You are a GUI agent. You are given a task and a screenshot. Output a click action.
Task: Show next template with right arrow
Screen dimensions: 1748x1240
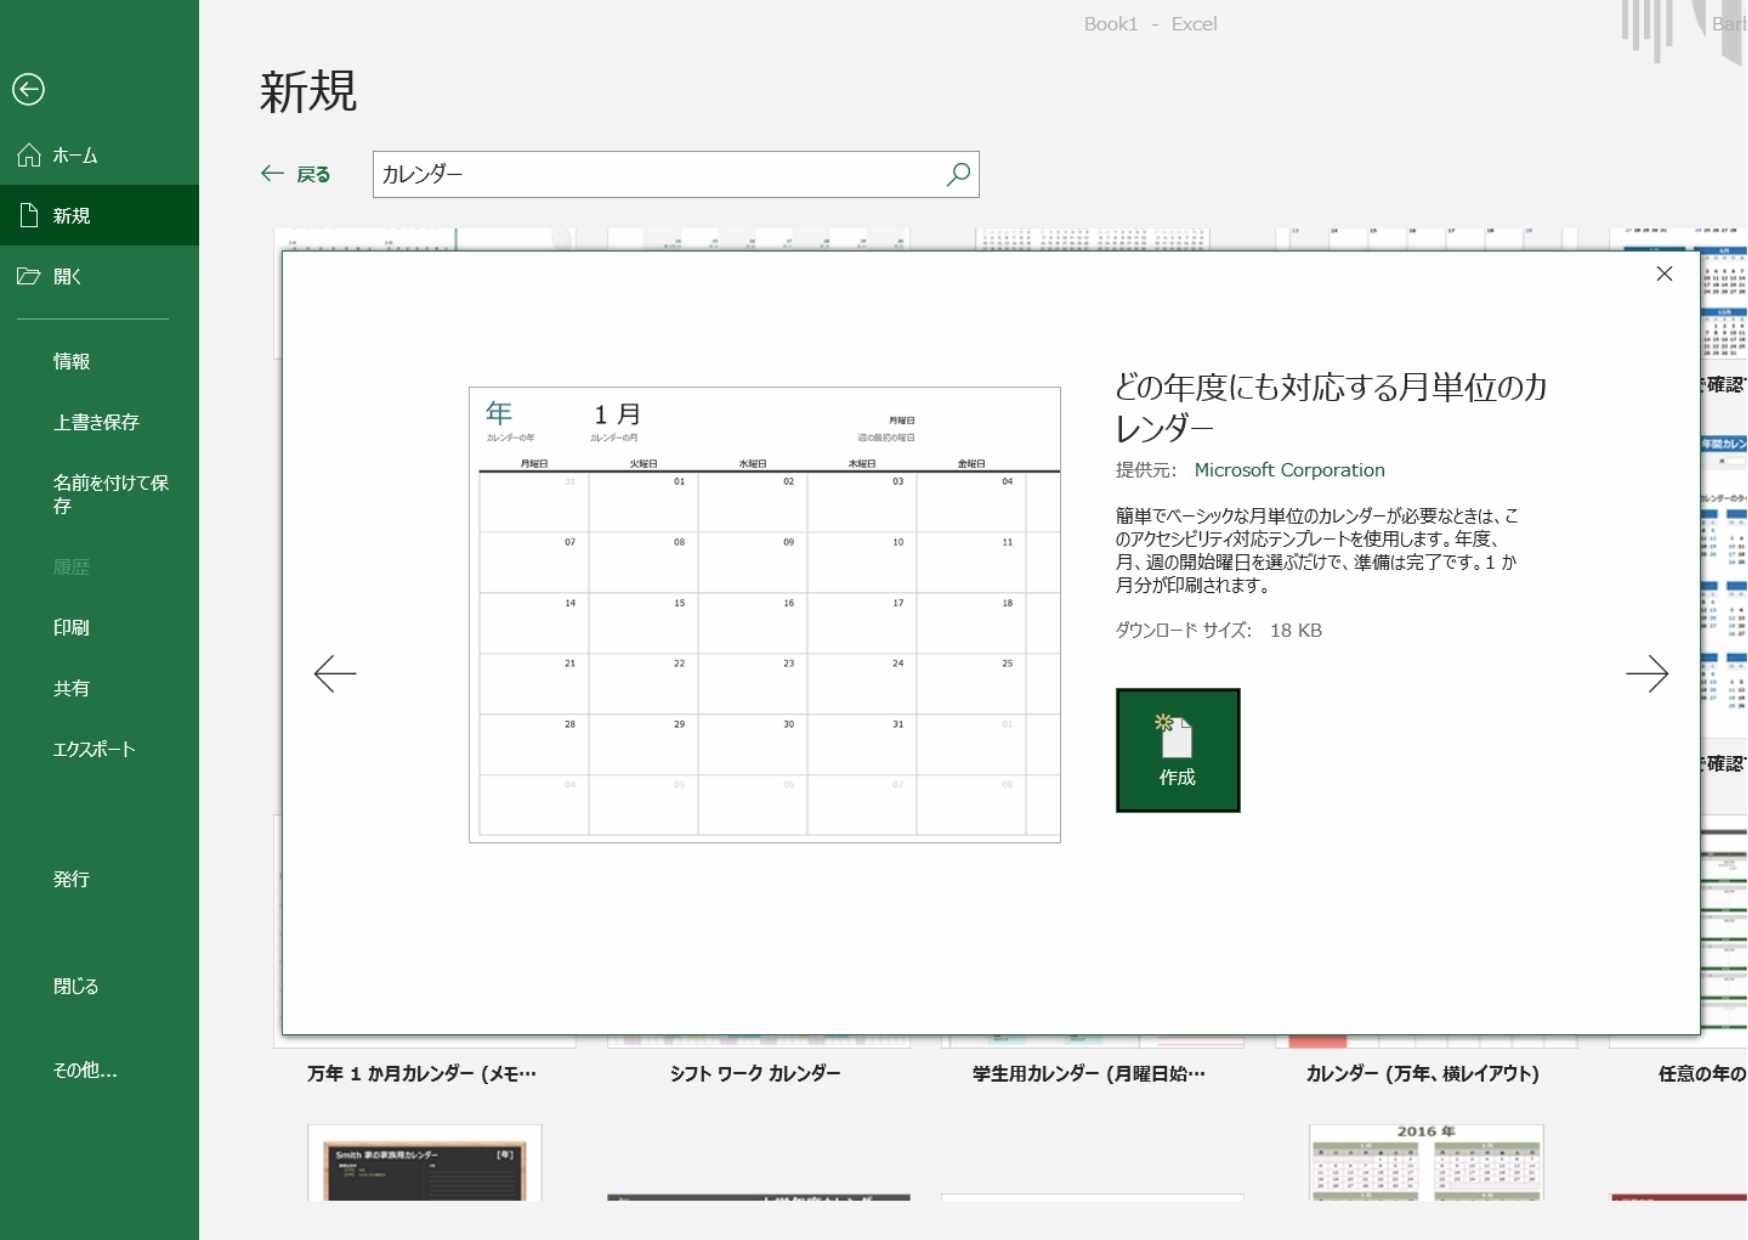click(x=1647, y=673)
